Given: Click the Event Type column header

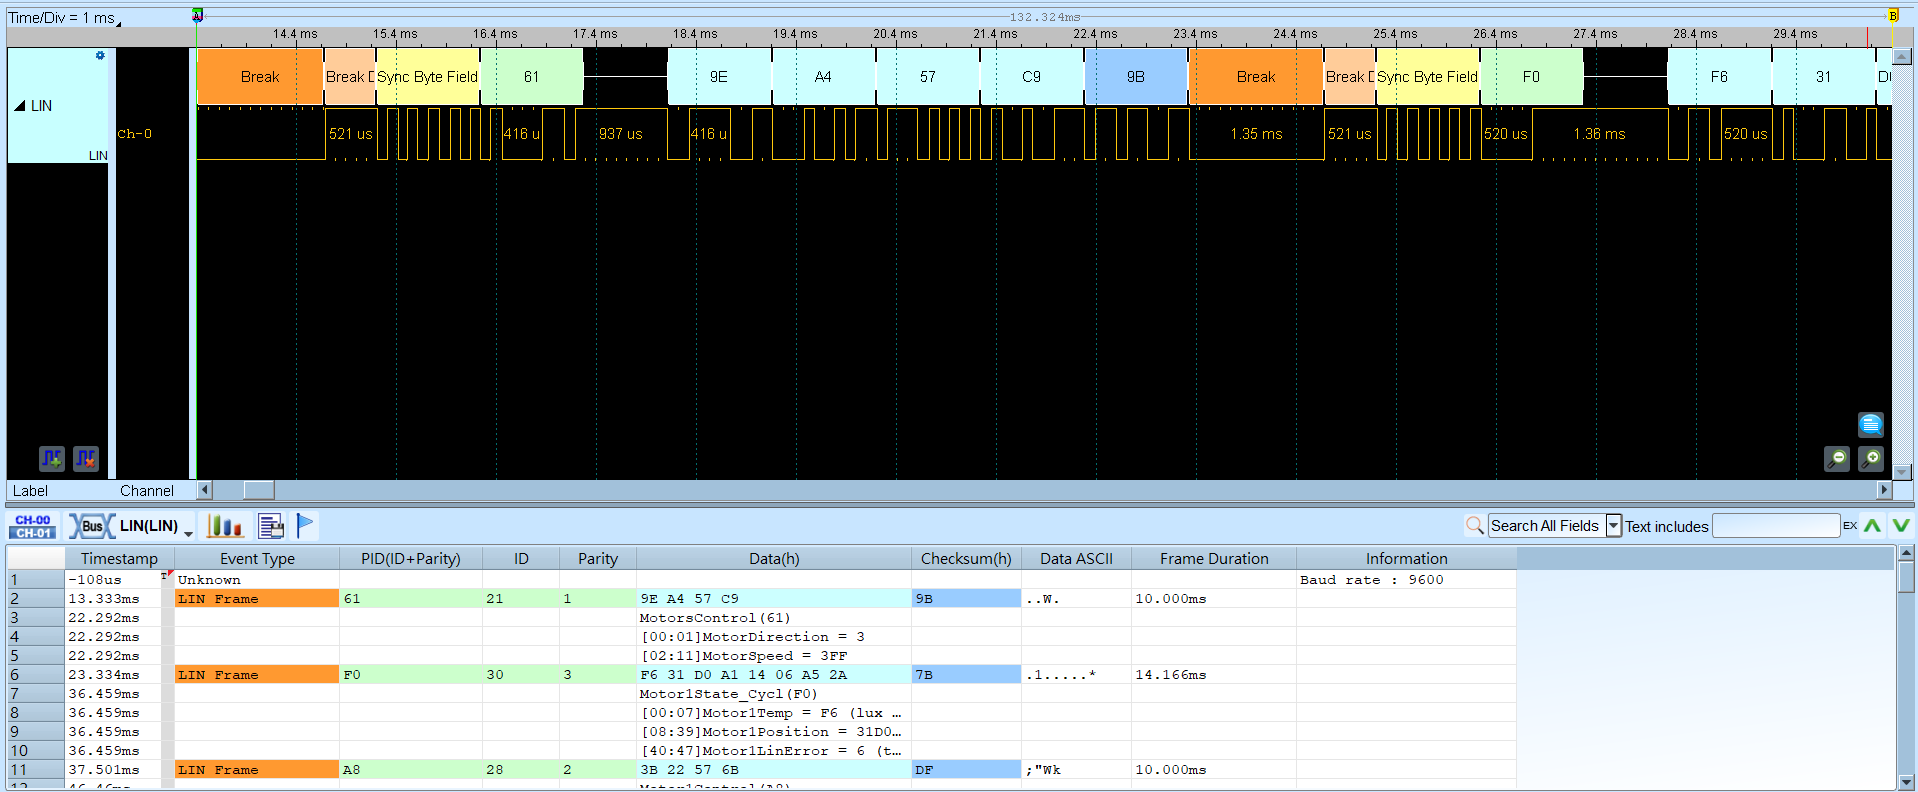Looking at the screenshot, I should [257, 558].
